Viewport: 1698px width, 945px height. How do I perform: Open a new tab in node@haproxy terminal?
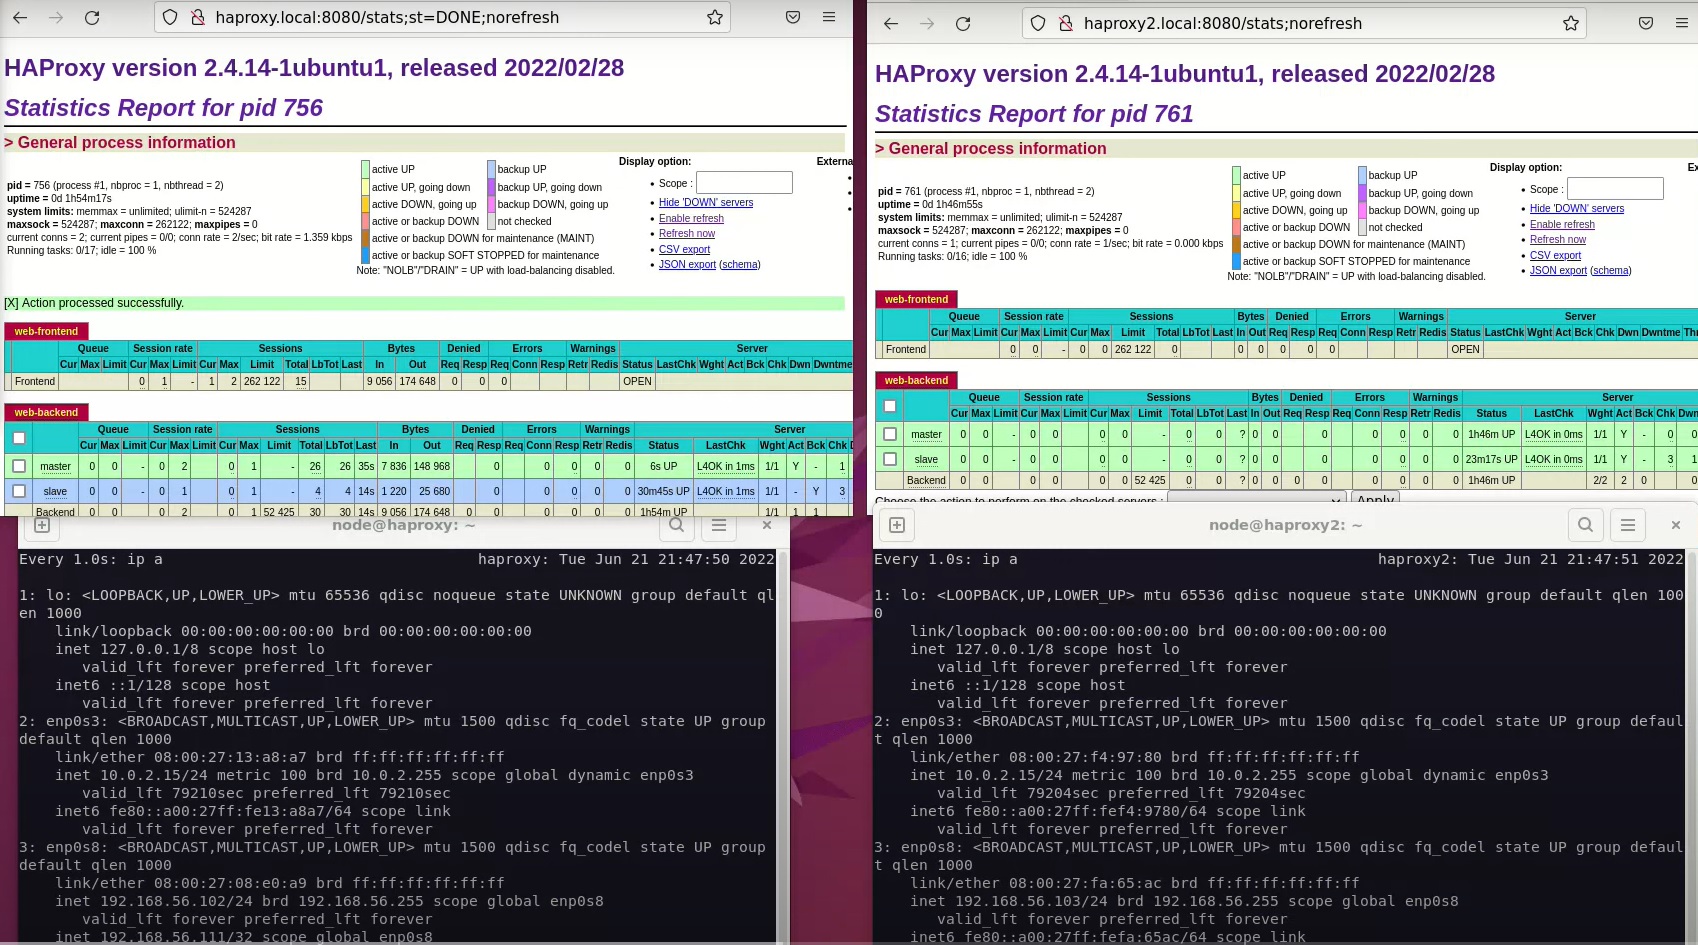(42, 524)
